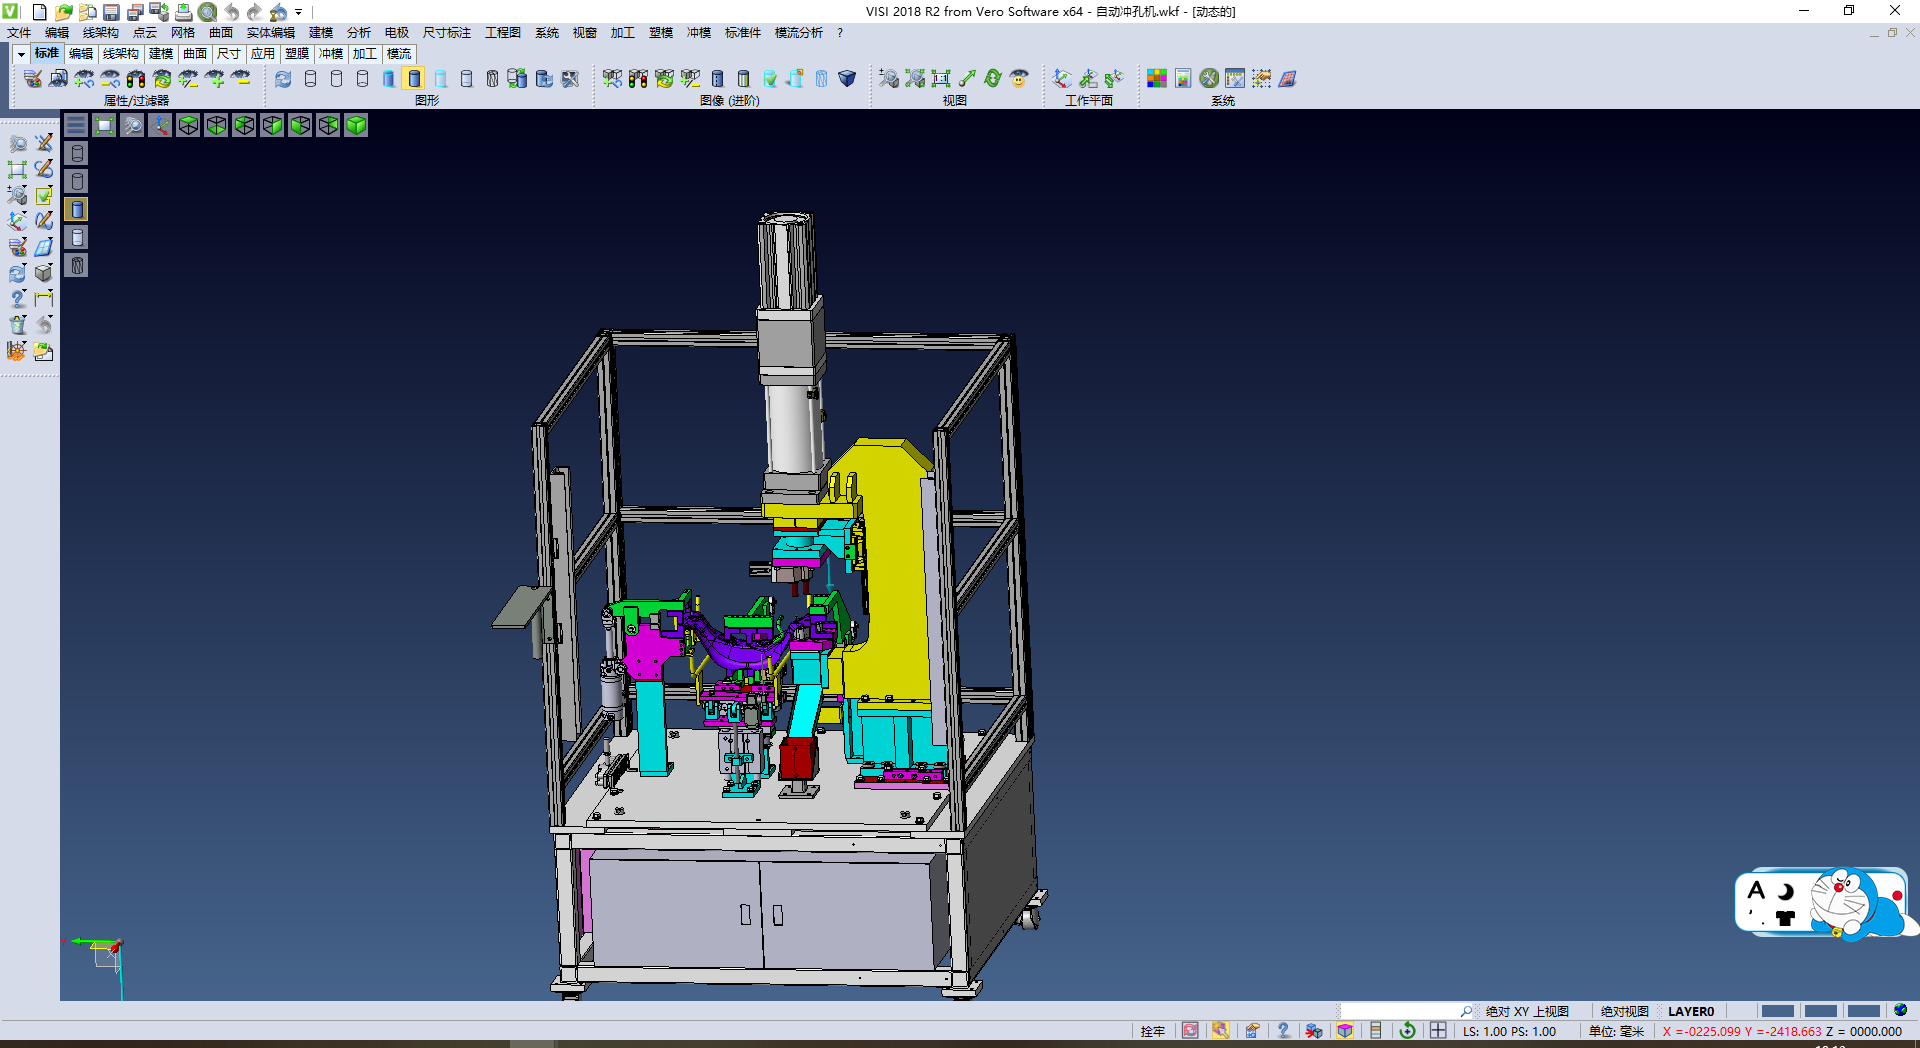Open the toolbar tab list dropdown arrow
The height and width of the screenshot is (1048, 1920).
21,54
